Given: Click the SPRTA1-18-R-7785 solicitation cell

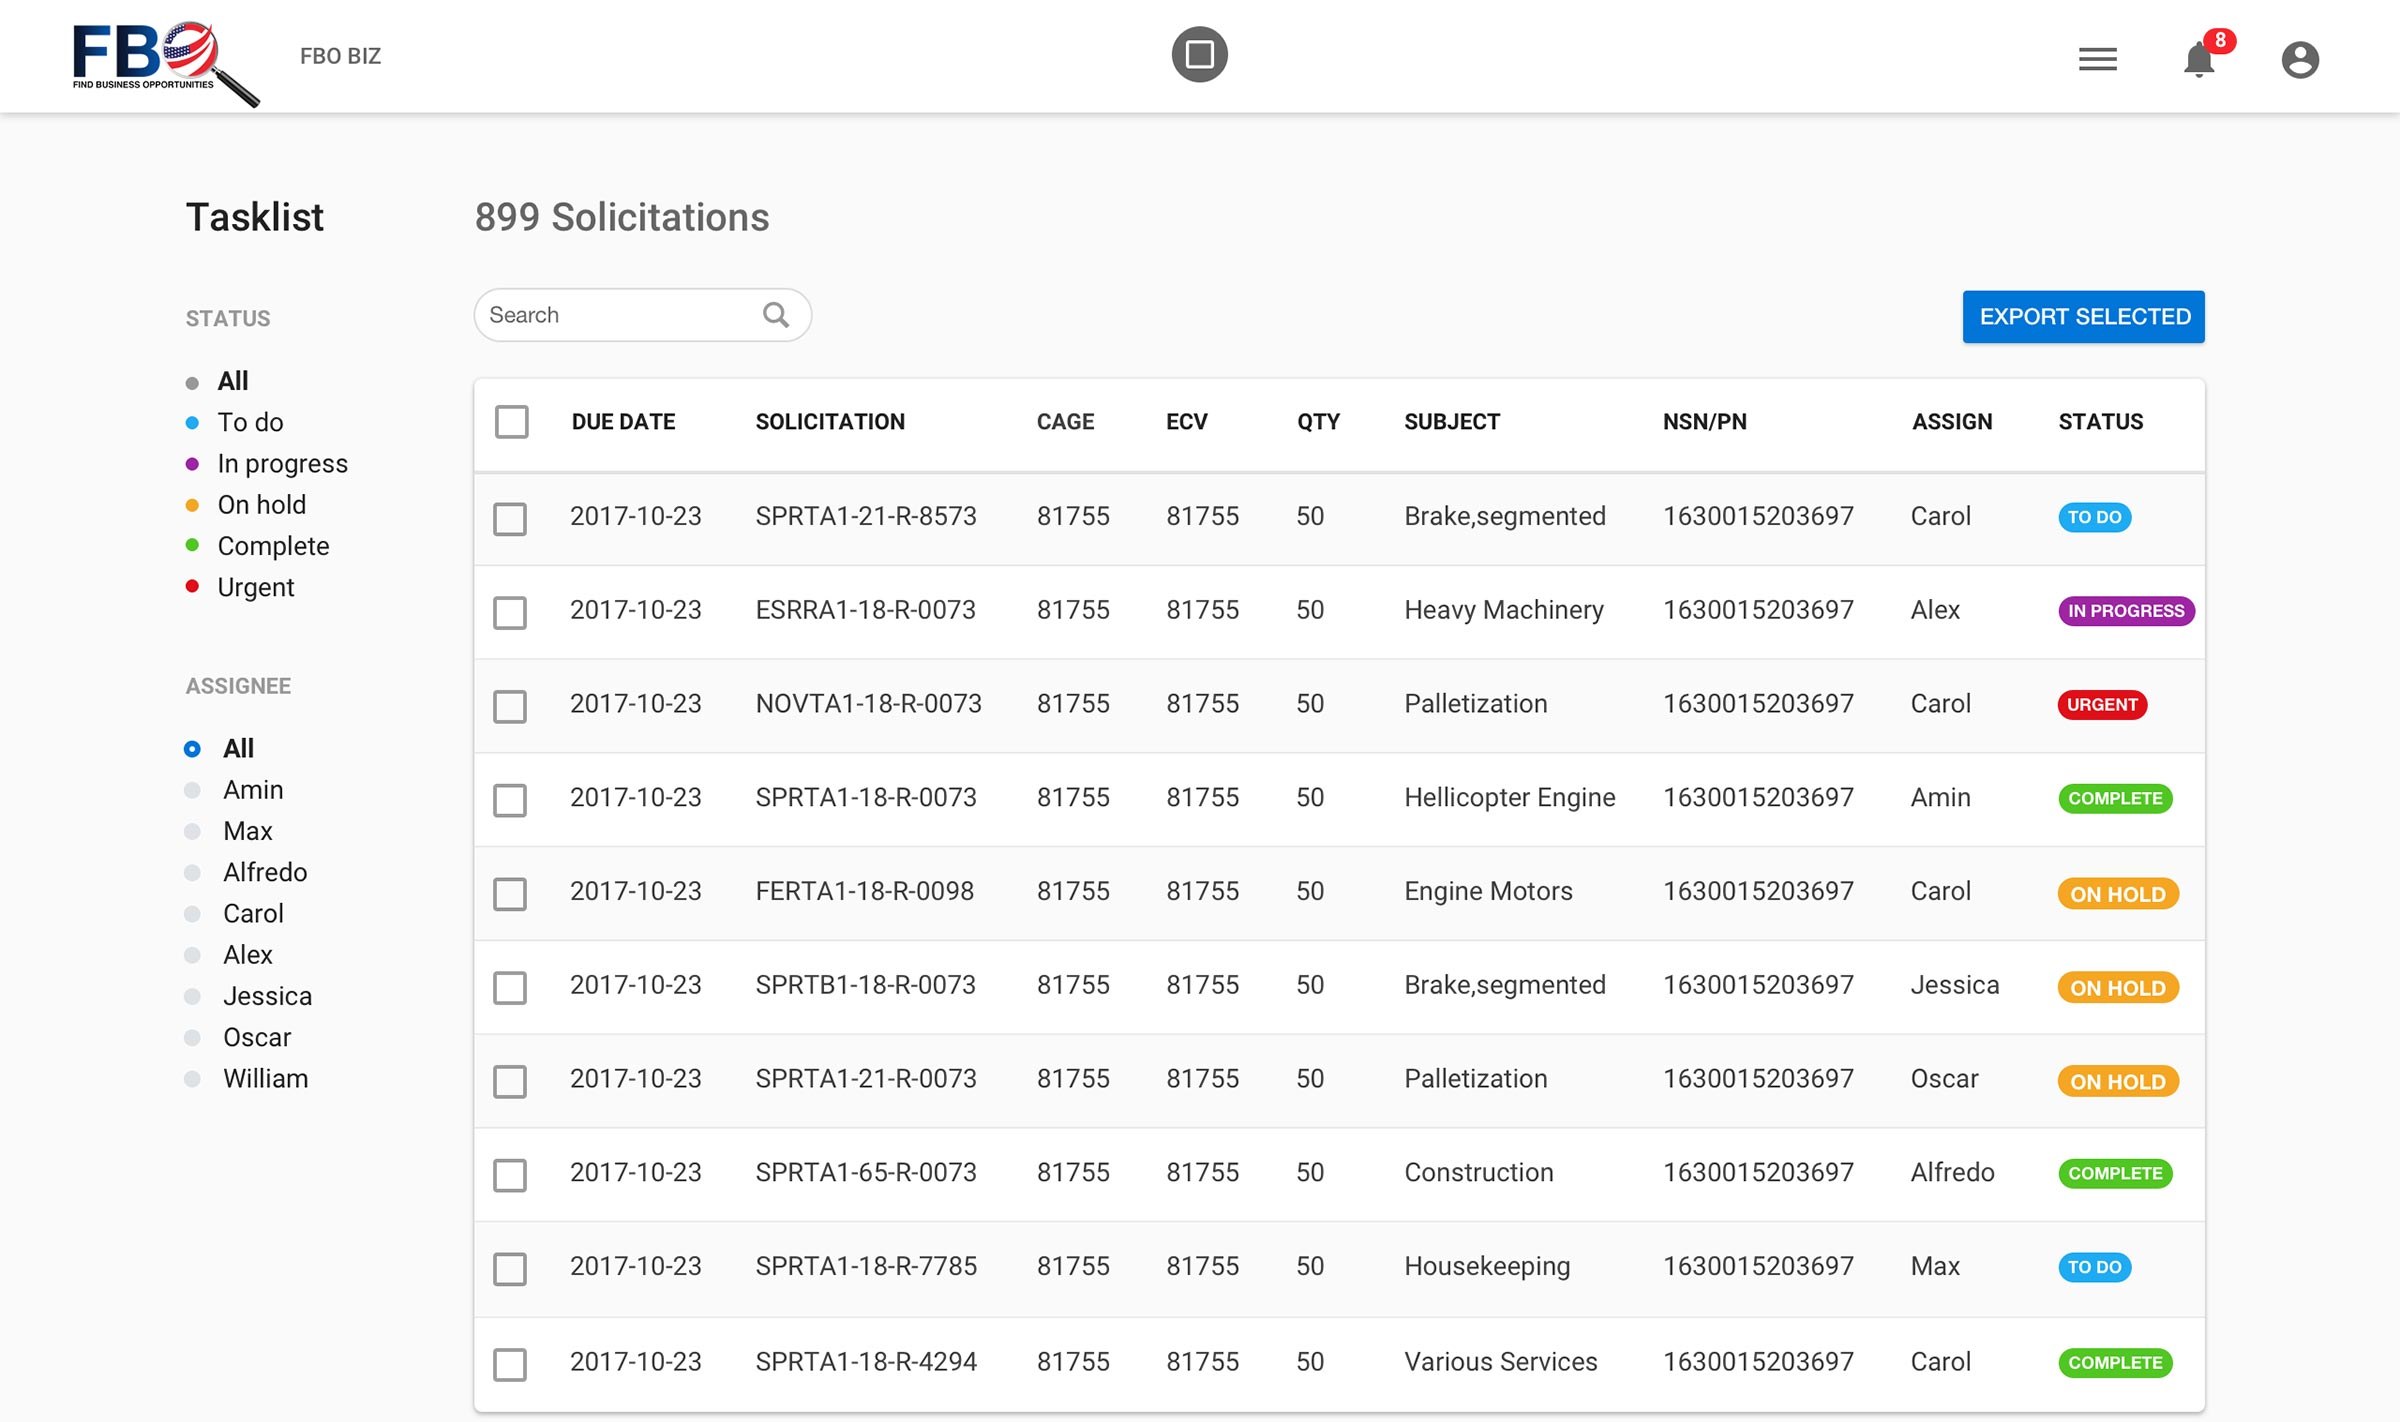Looking at the screenshot, I should coord(866,1266).
